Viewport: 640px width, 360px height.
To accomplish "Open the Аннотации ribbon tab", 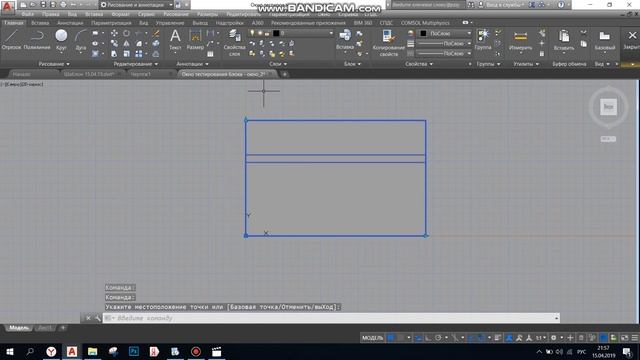I will click(70, 23).
